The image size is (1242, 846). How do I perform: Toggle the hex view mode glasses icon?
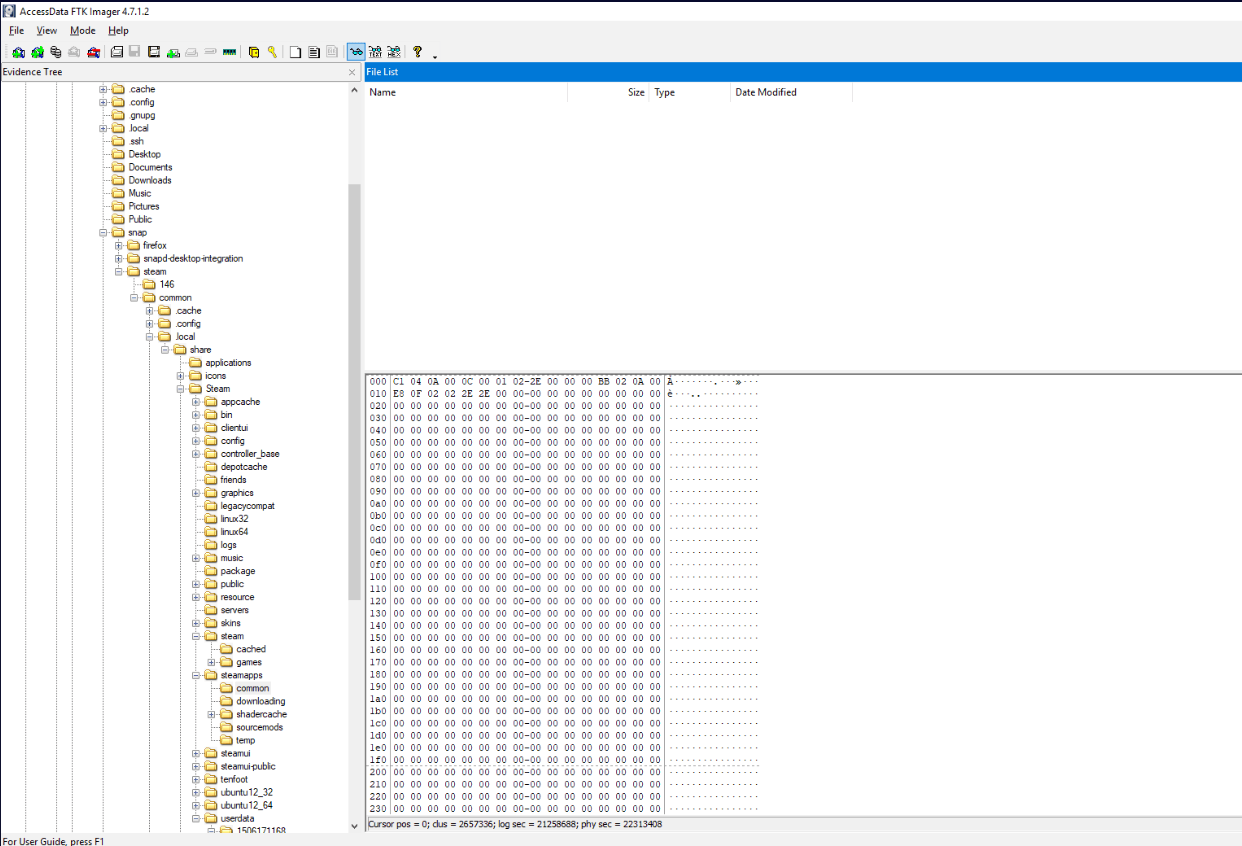[x=393, y=52]
